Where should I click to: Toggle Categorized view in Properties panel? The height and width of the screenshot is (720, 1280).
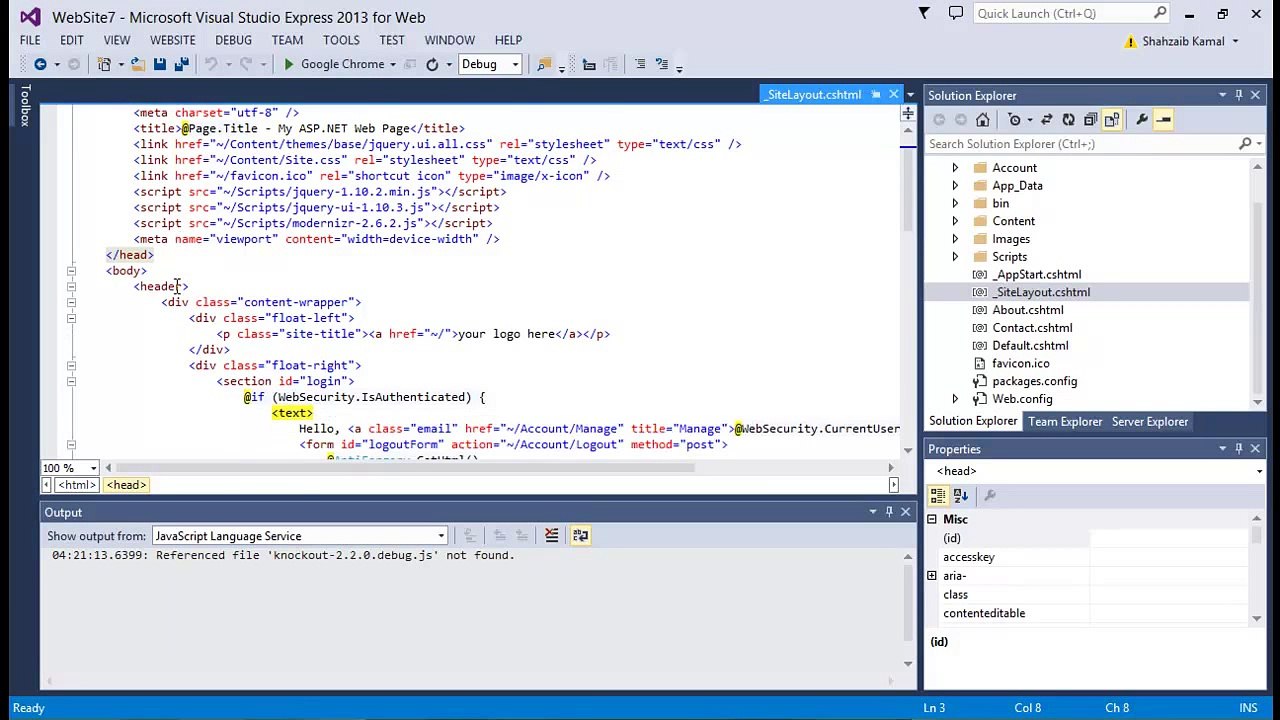click(938, 495)
